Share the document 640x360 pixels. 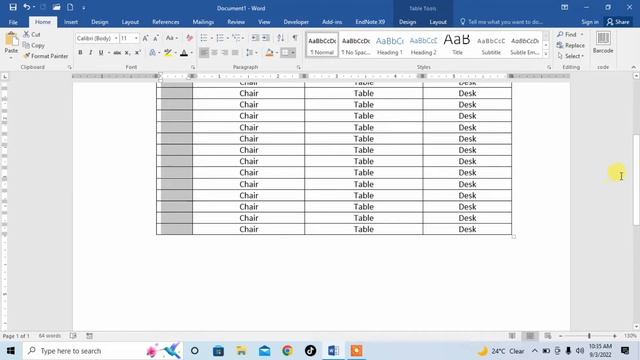[x=618, y=22]
